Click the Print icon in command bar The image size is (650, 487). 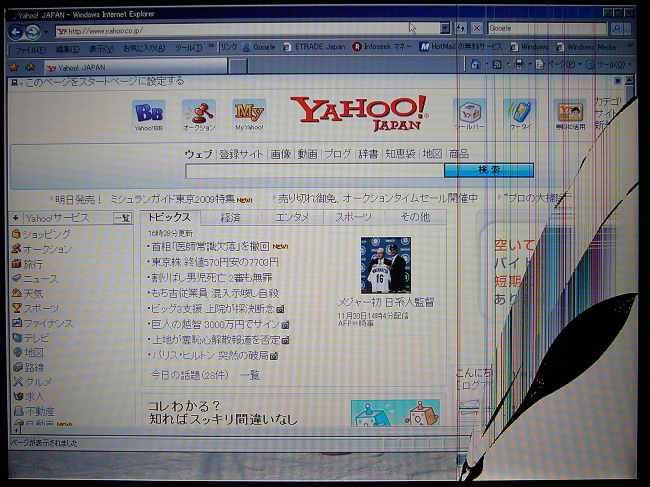pyautogui.click(x=519, y=64)
